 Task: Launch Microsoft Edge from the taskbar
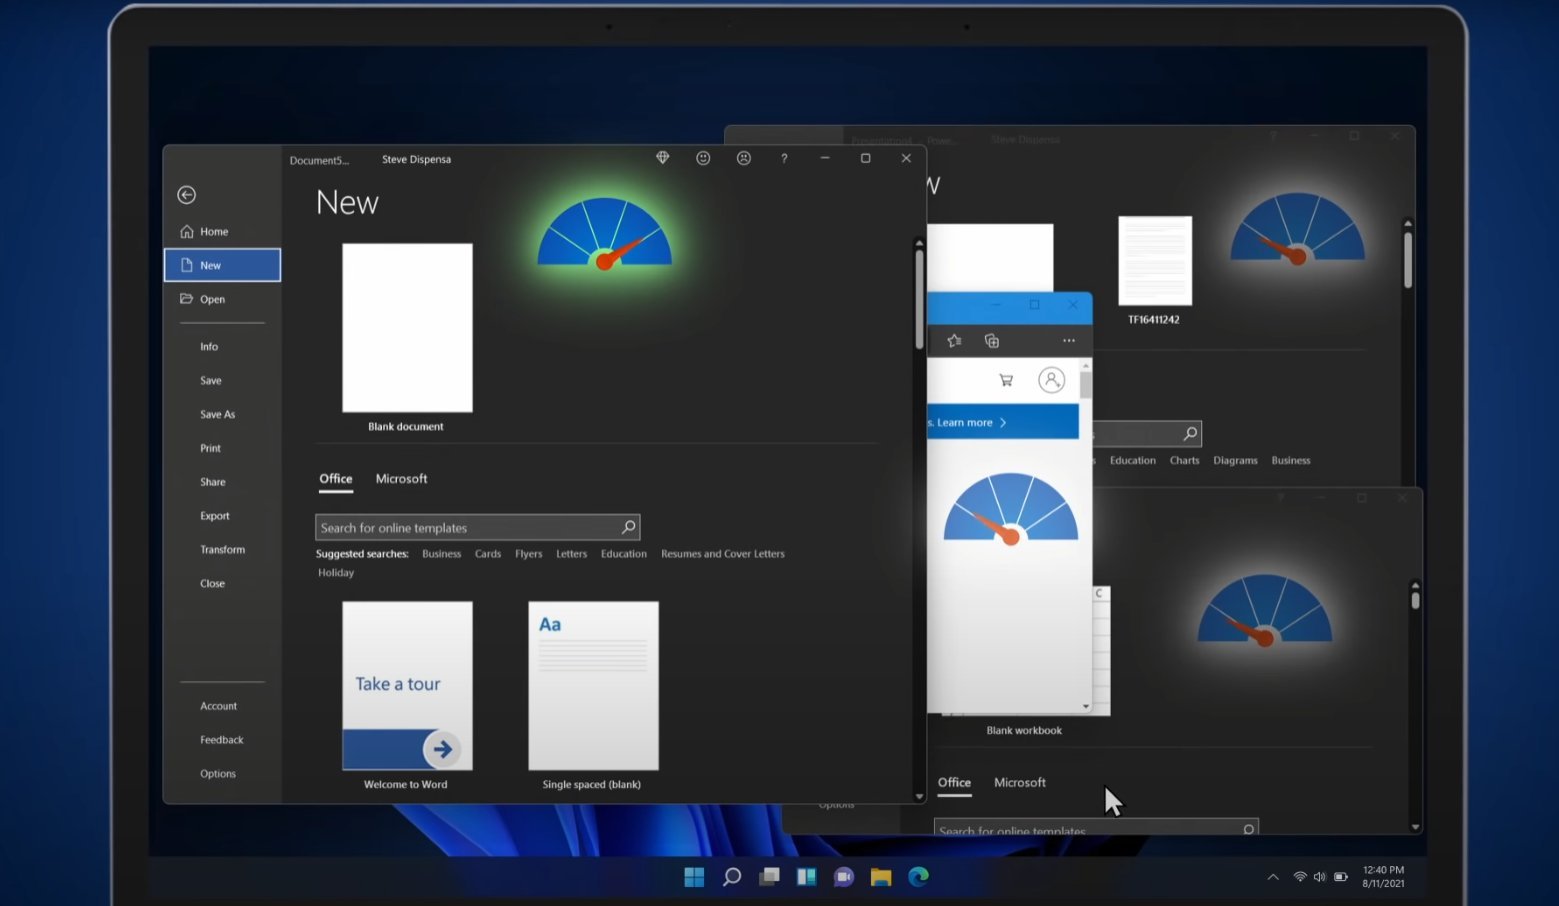(918, 877)
